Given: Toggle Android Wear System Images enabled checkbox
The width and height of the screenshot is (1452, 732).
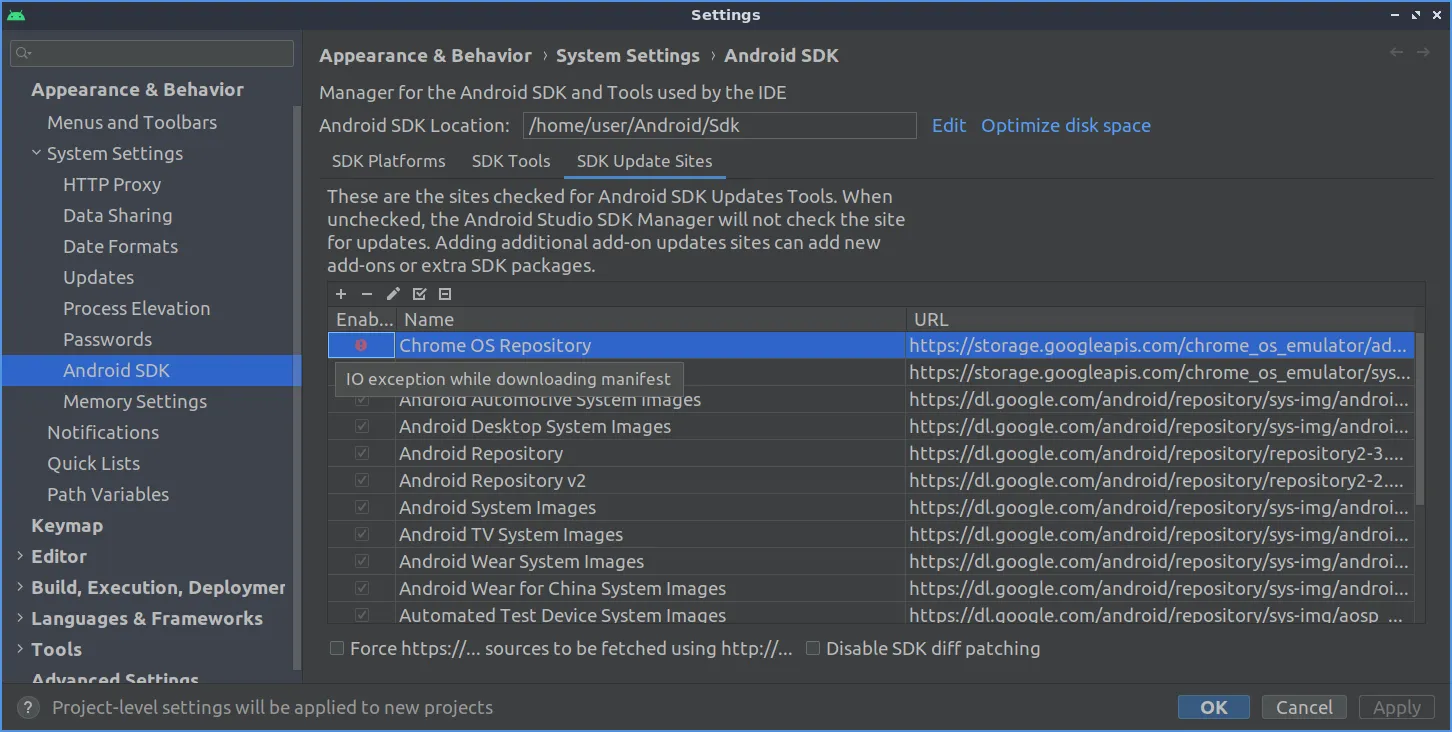Looking at the screenshot, I should click(x=361, y=561).
